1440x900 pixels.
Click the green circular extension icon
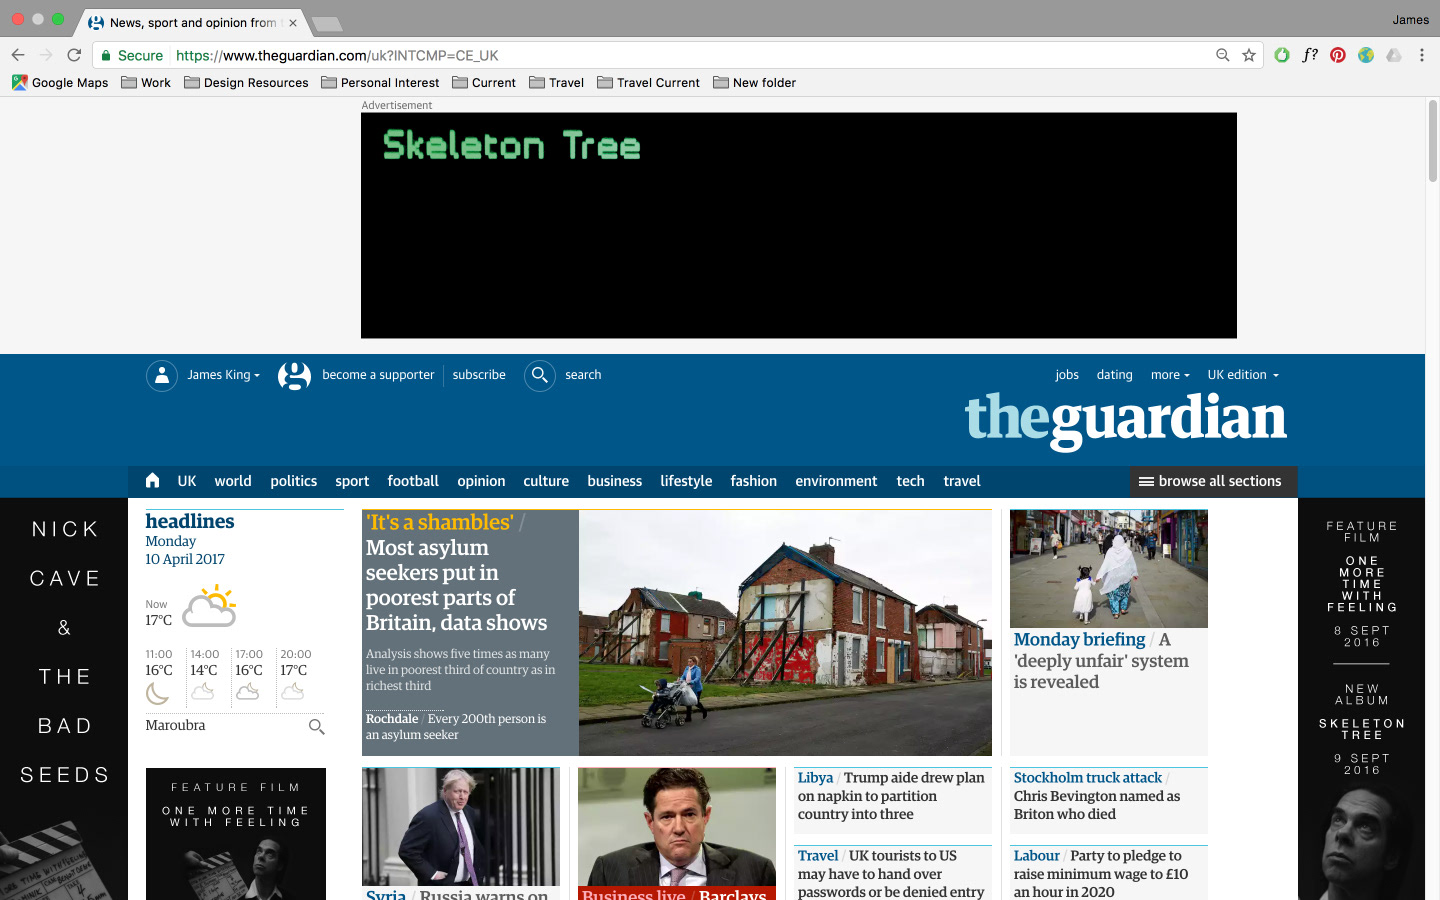[1282, 55]
